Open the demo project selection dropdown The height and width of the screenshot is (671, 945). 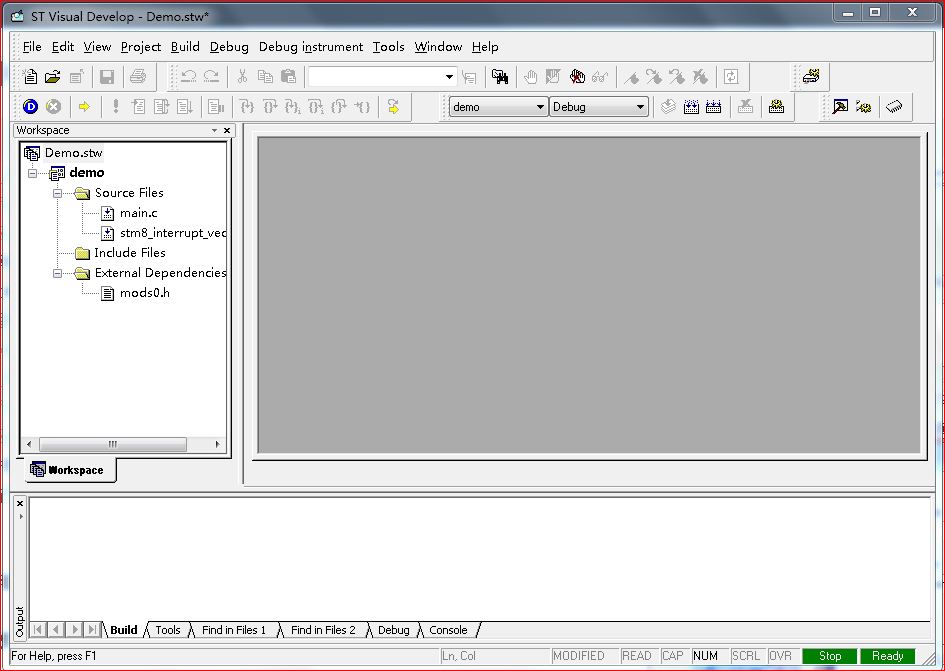pyautogui.click(x=540, y=107)
